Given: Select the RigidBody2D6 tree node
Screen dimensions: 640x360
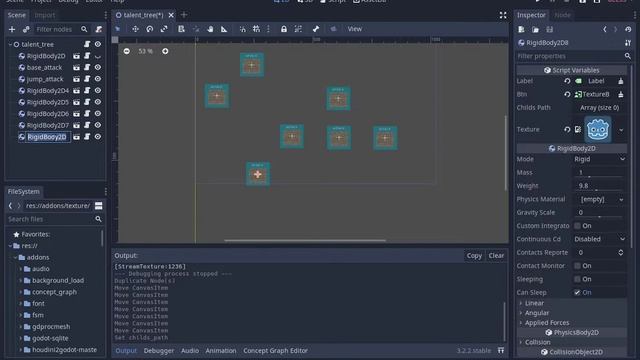Looking at the screenshot, I should 48,113.
